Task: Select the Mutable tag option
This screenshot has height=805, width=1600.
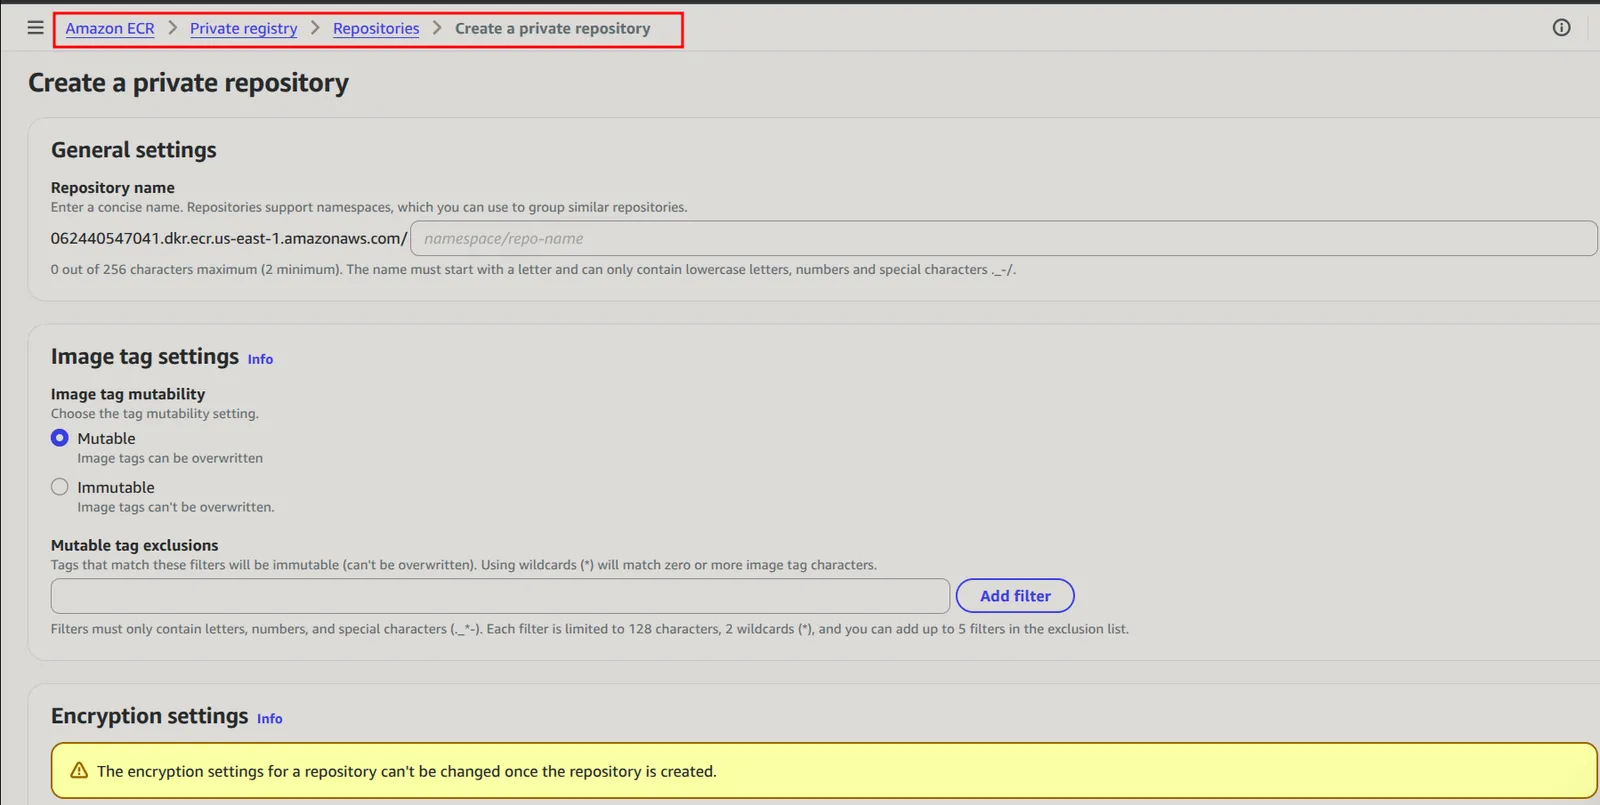Action: coord(60,438)
